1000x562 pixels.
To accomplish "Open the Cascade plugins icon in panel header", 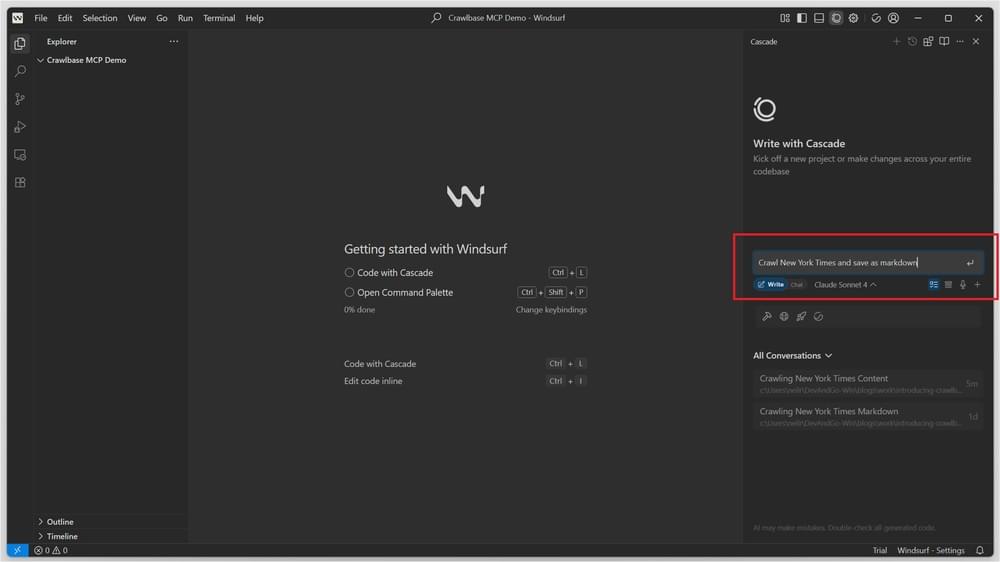I will (928, 41).
